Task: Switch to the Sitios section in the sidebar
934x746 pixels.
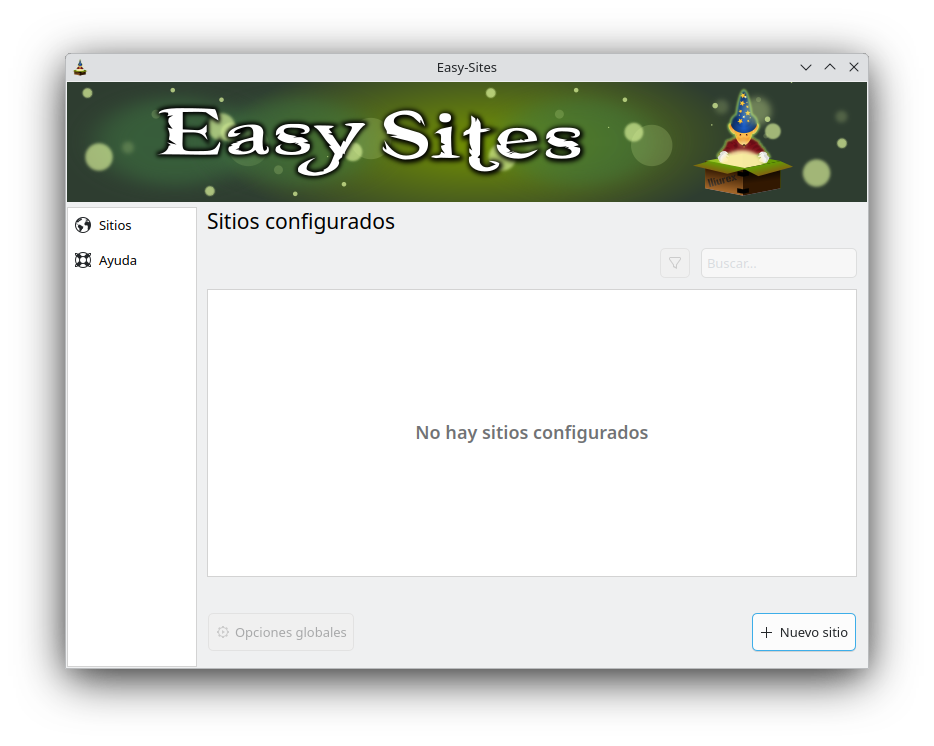Action: 114,225
